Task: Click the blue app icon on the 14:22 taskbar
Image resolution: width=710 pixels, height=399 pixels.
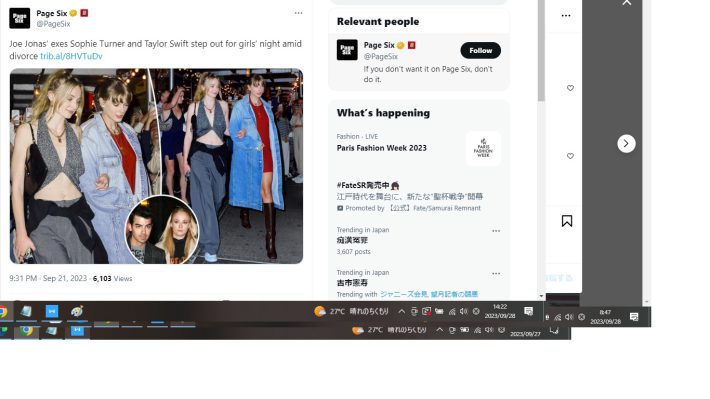Action: 52,311
